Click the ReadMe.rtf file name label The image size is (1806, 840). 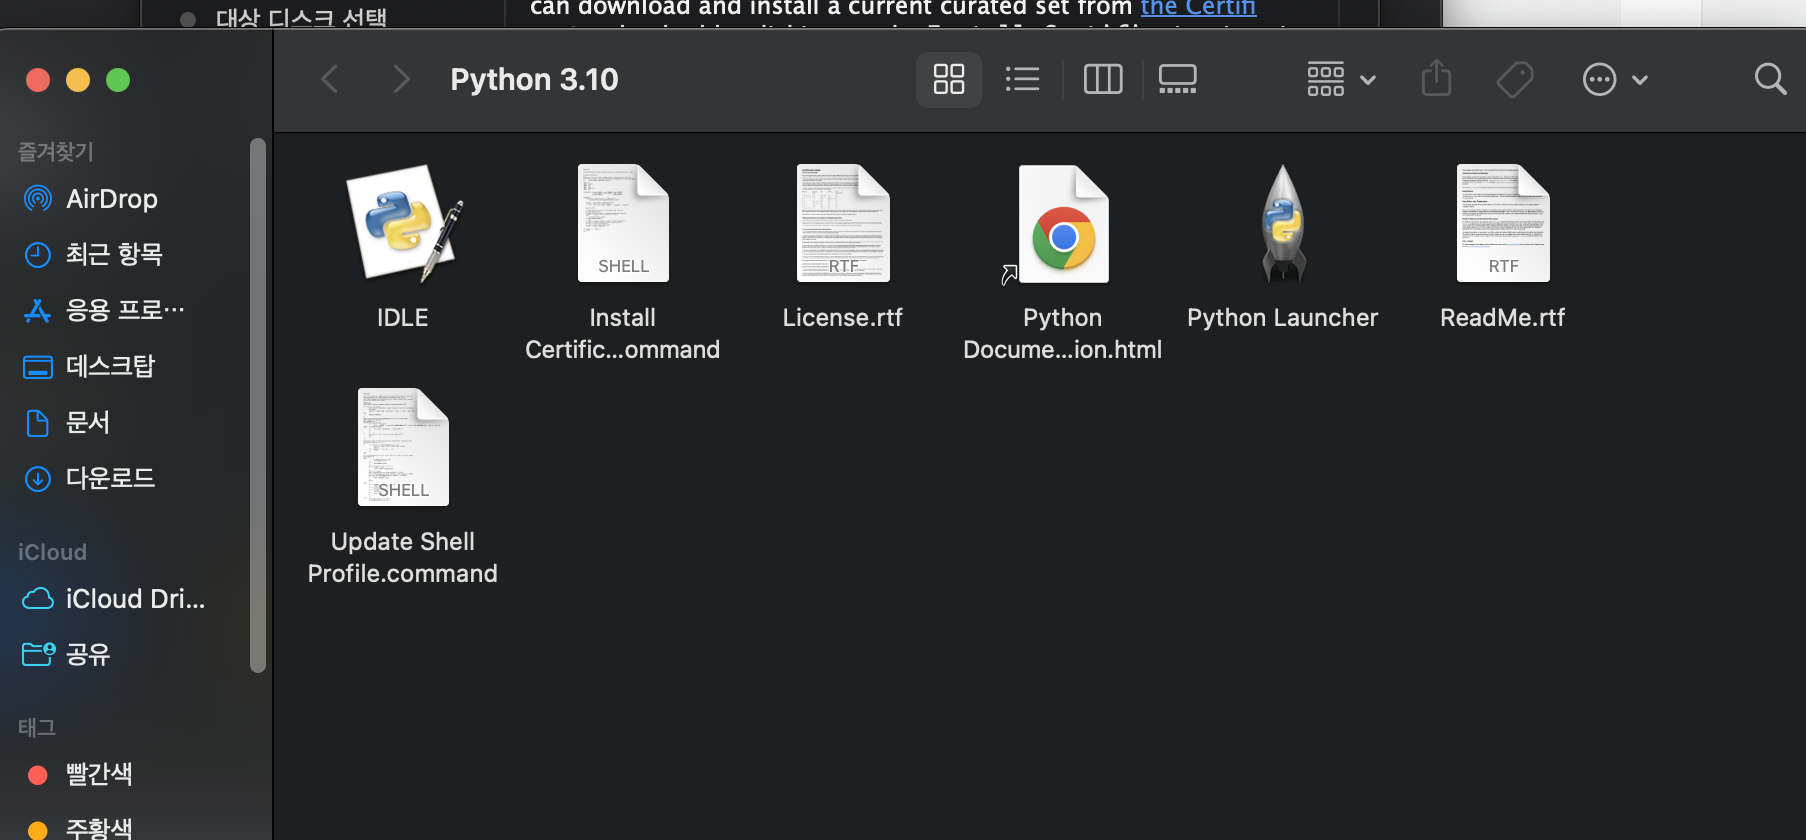click(x=1503, y=318)
